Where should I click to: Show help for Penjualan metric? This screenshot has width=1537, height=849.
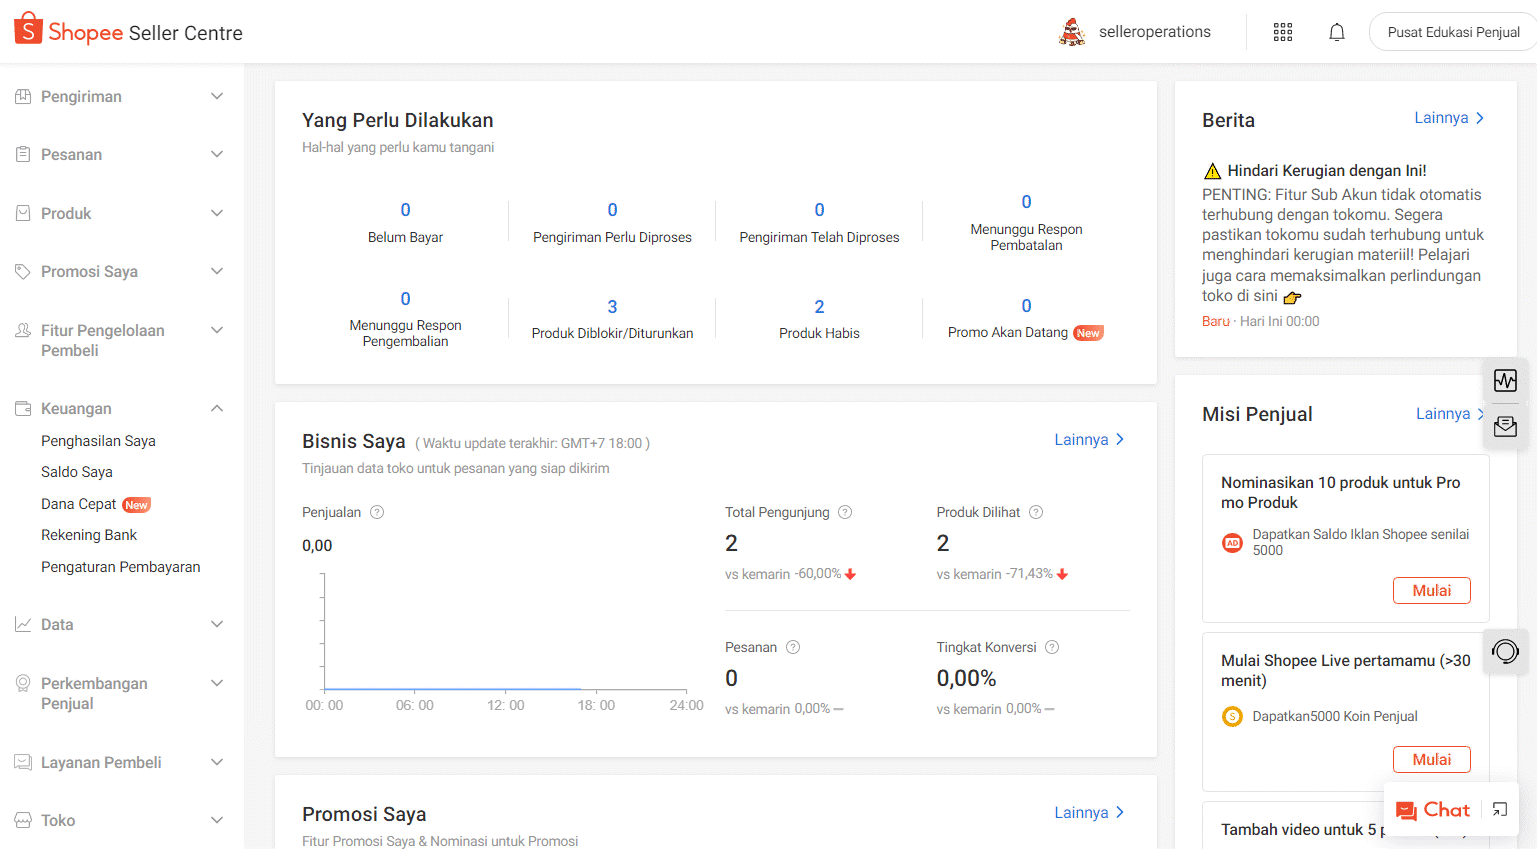[x=377, y=512]
